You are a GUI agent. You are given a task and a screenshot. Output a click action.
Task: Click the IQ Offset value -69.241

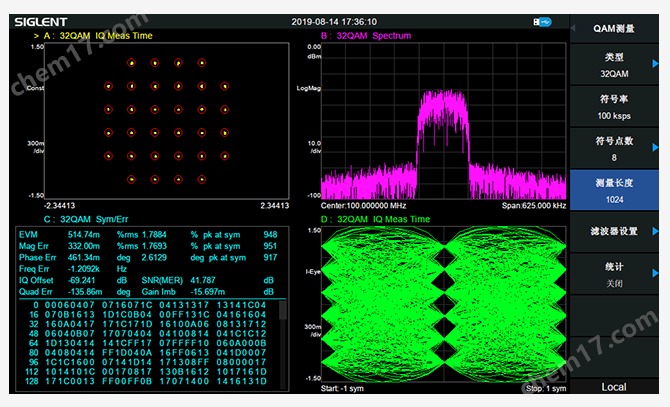(x=82, y=281)
